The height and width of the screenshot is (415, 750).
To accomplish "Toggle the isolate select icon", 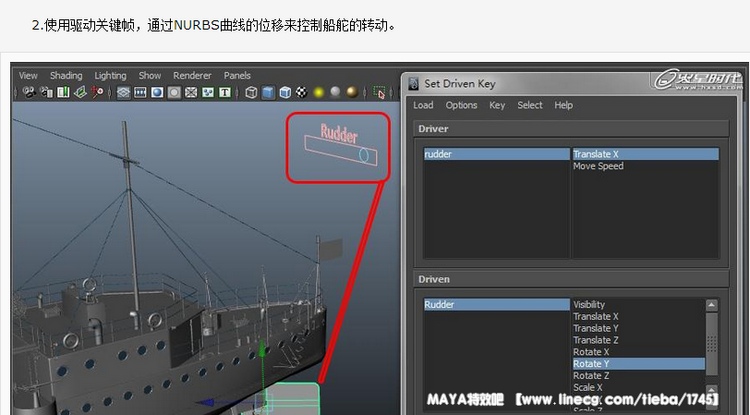I will (x=380, y=93).
